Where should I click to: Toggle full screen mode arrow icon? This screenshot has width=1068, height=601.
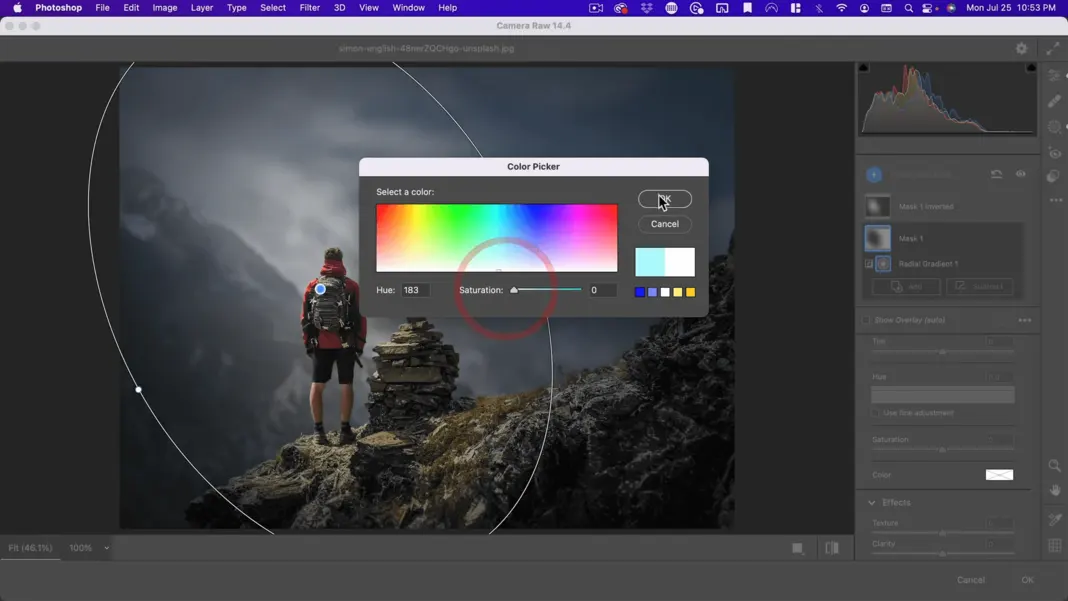[1053, 48]
